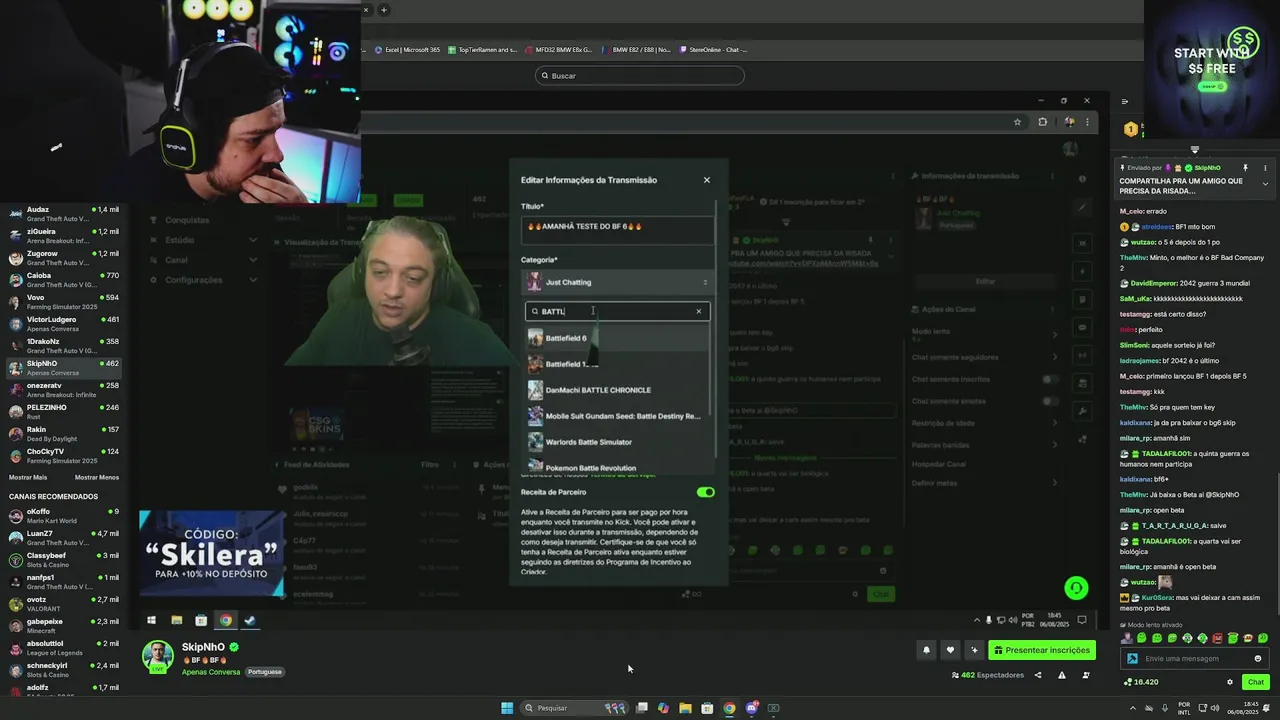Screen dimensions: 1280x720
Task: Unpin message via pin icon
Action: tap(1246, 168)
